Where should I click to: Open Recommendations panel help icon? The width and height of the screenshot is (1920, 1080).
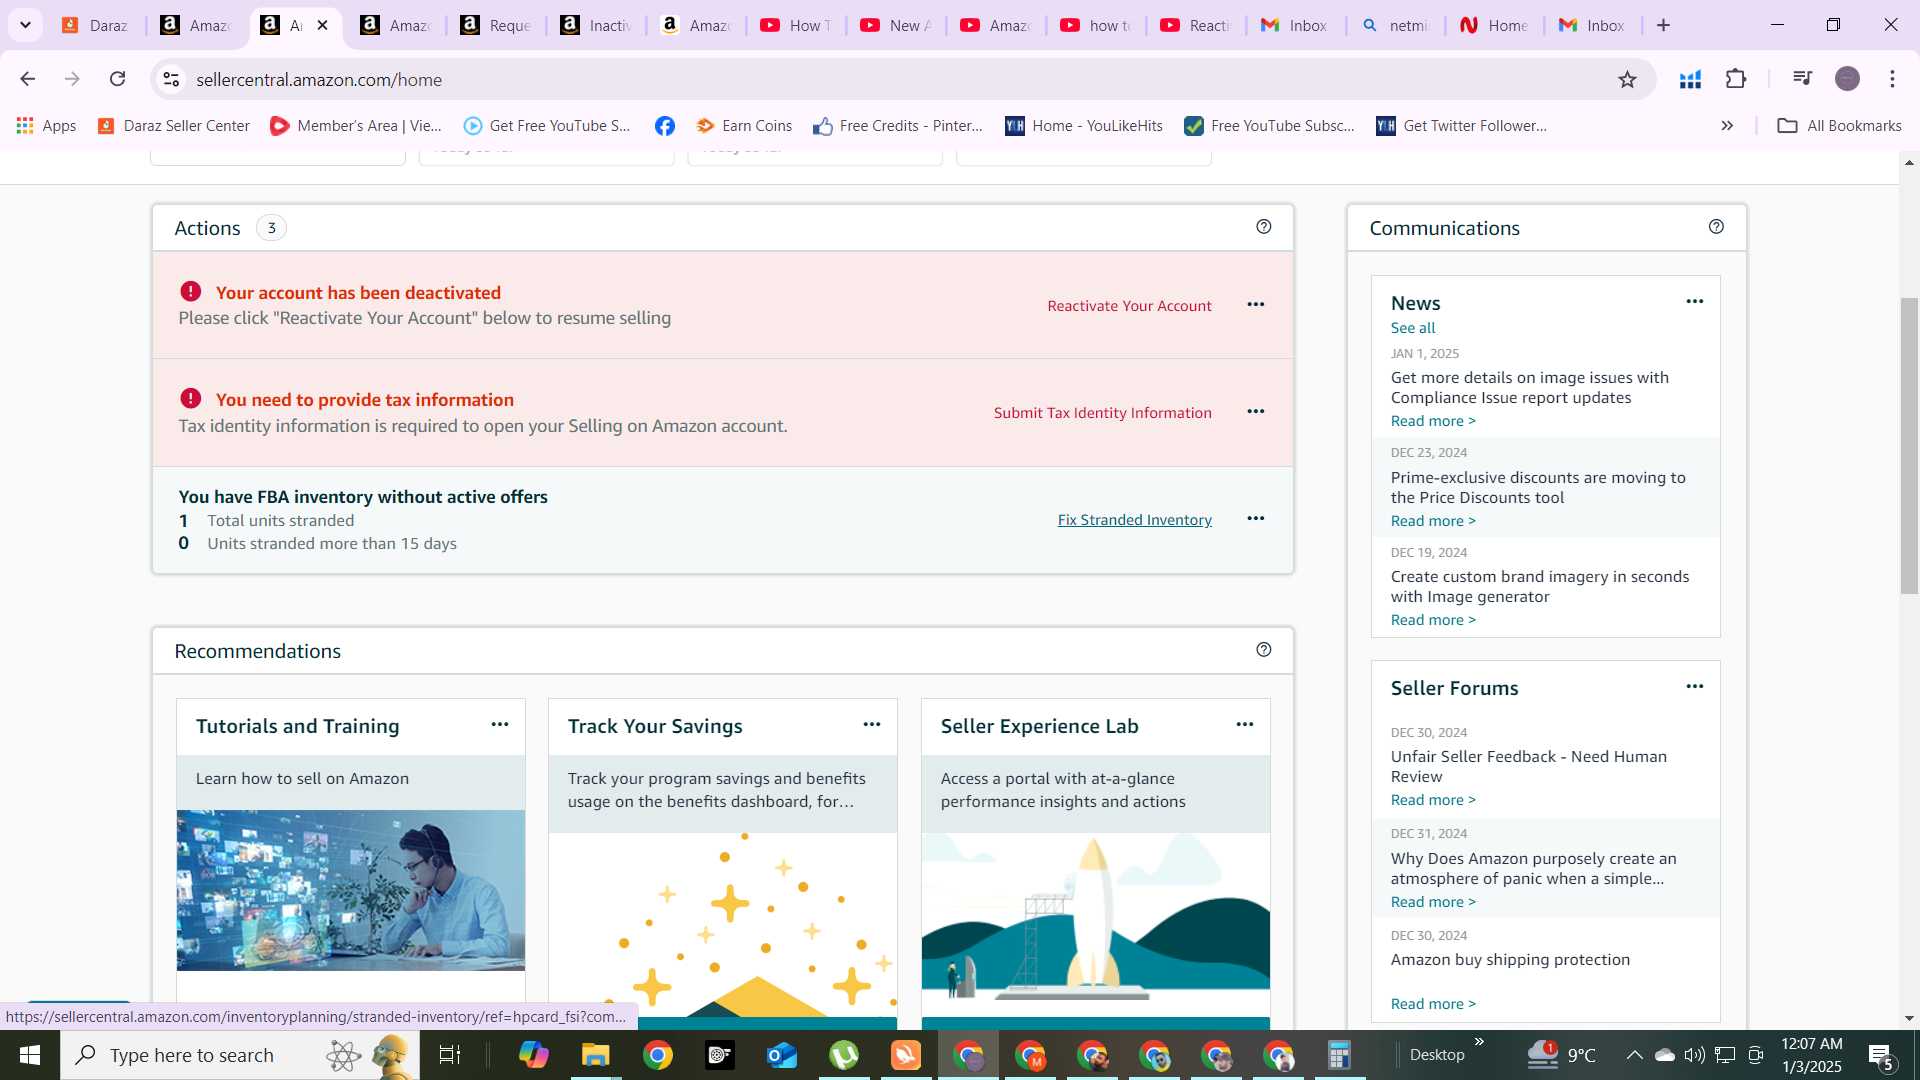click(1264, 650)
